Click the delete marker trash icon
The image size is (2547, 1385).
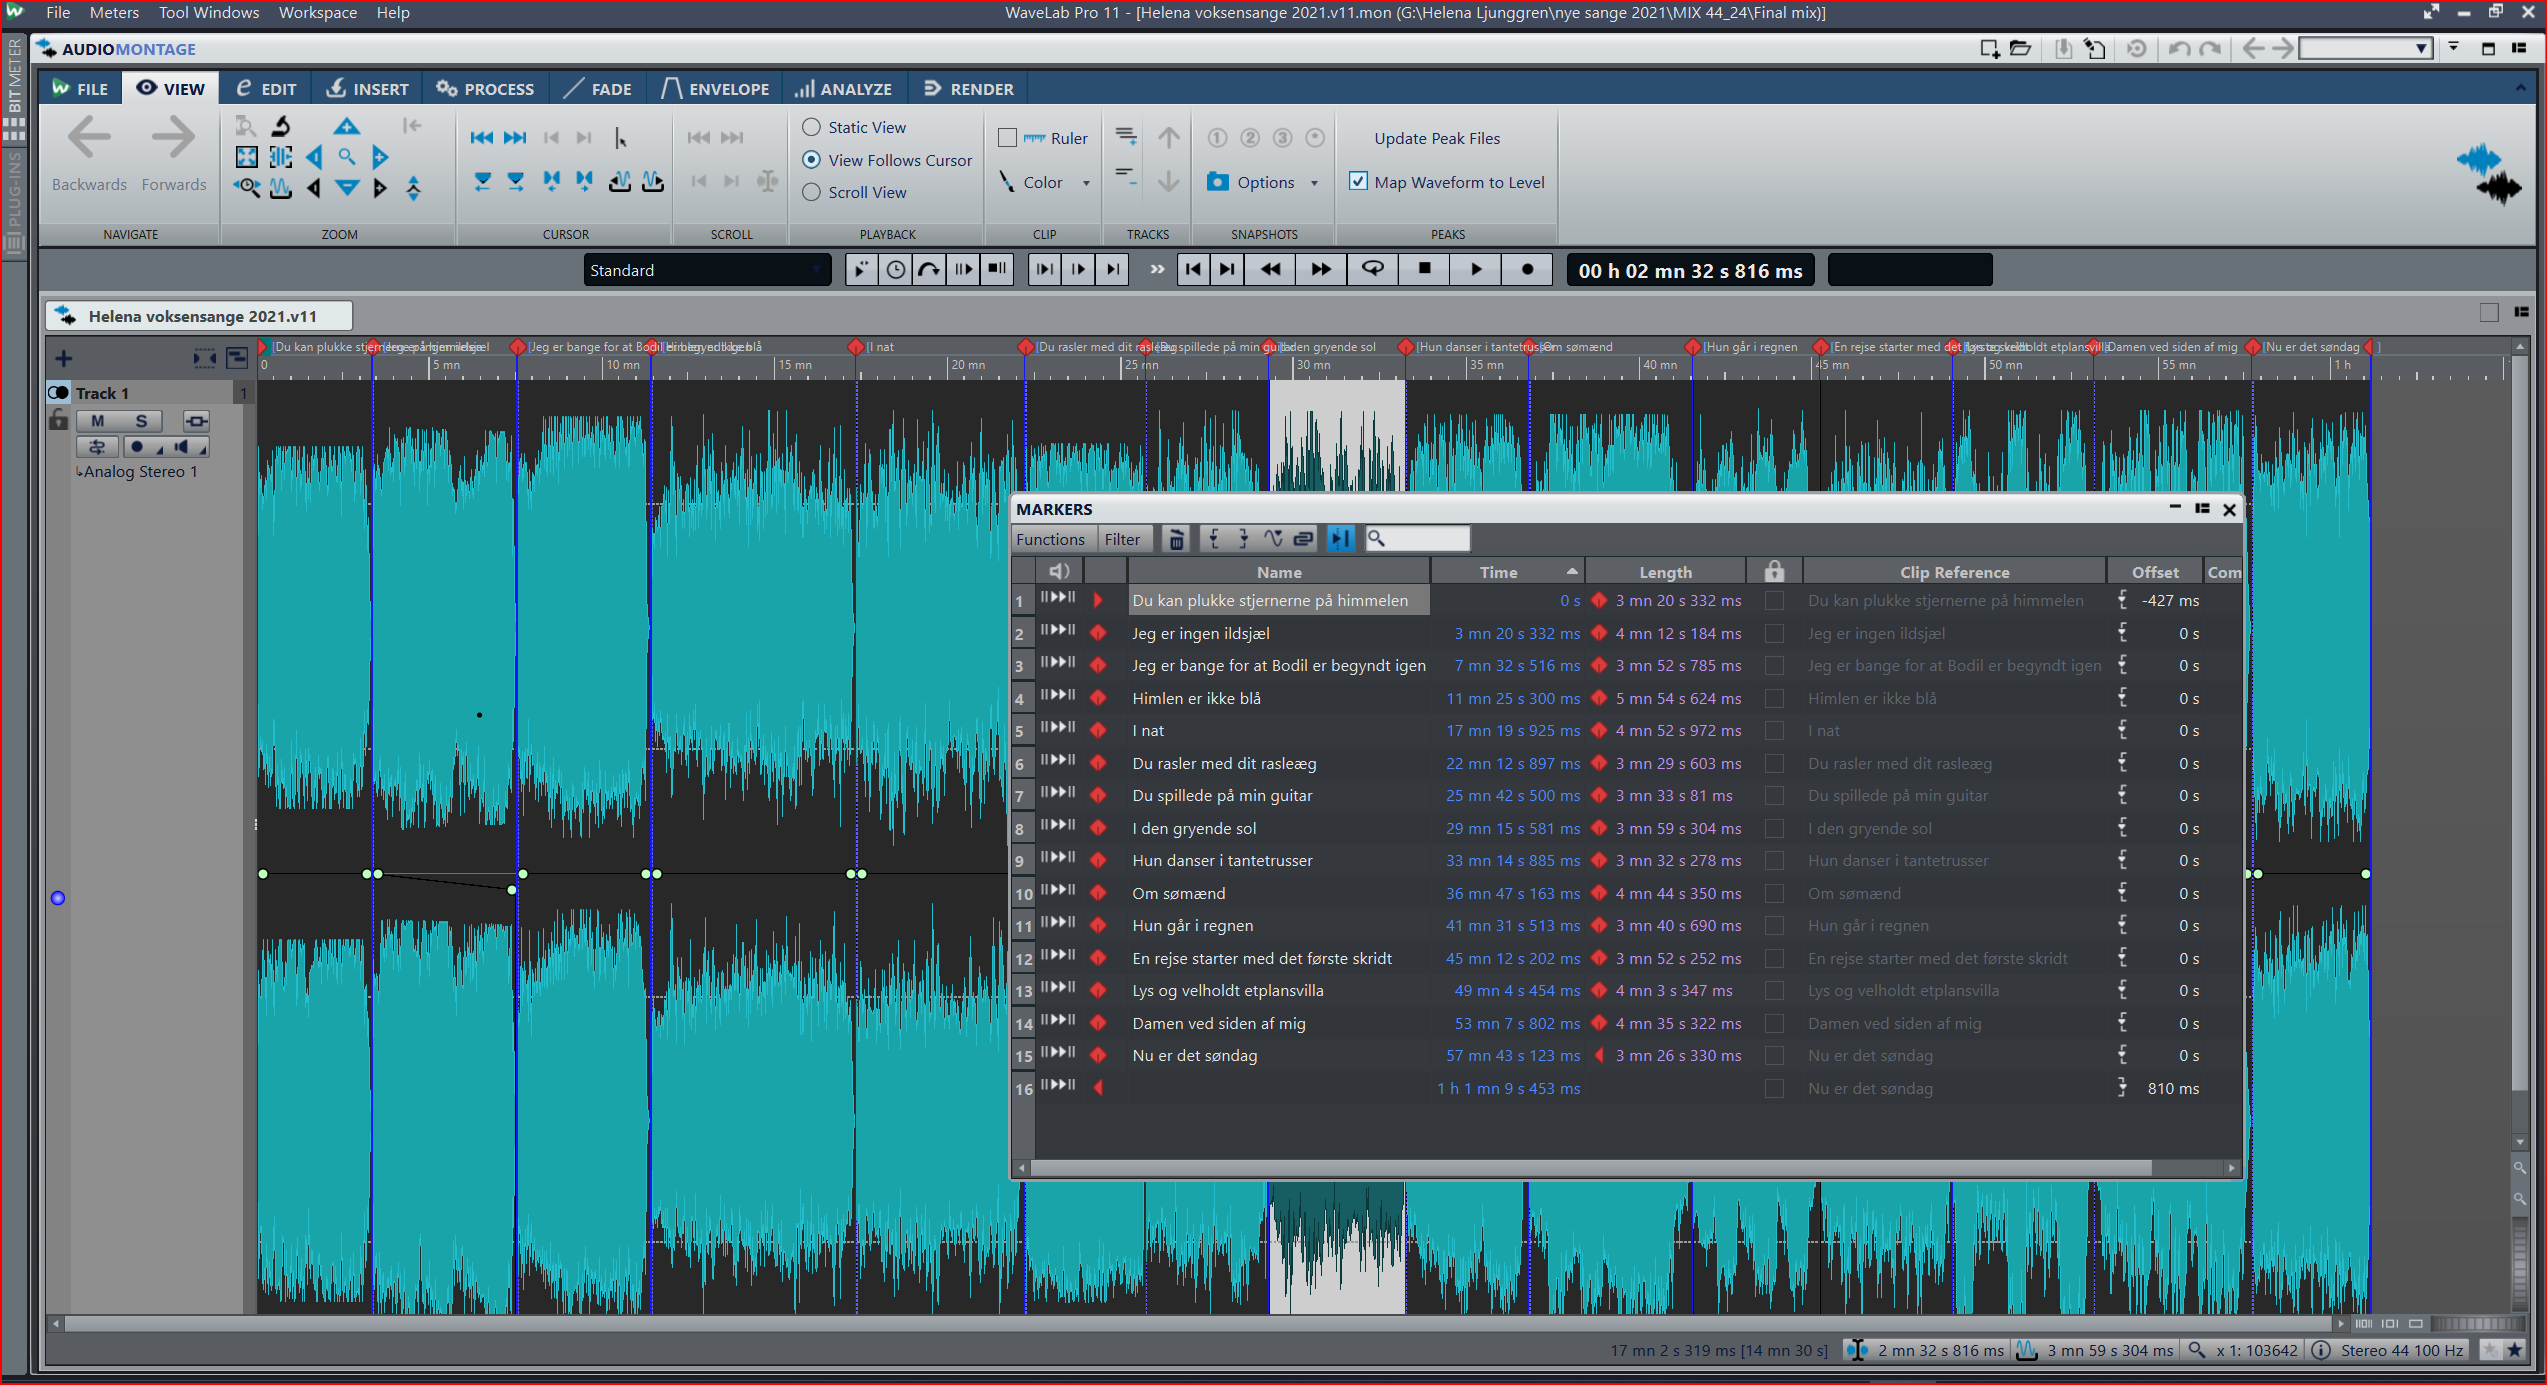[x=1176, y=539]
